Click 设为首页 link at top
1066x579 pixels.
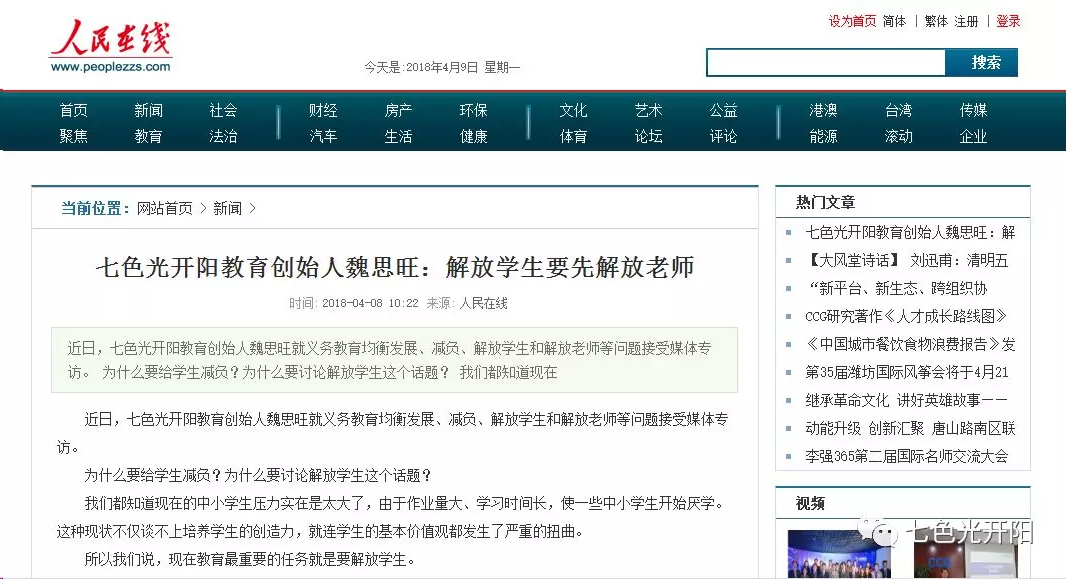[852, 21]
